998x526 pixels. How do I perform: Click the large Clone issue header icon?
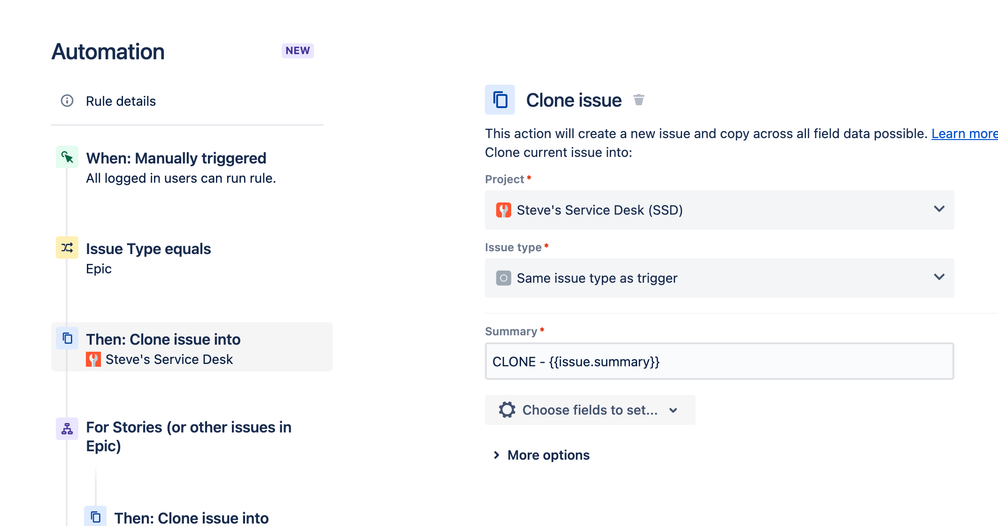[500, 100]
